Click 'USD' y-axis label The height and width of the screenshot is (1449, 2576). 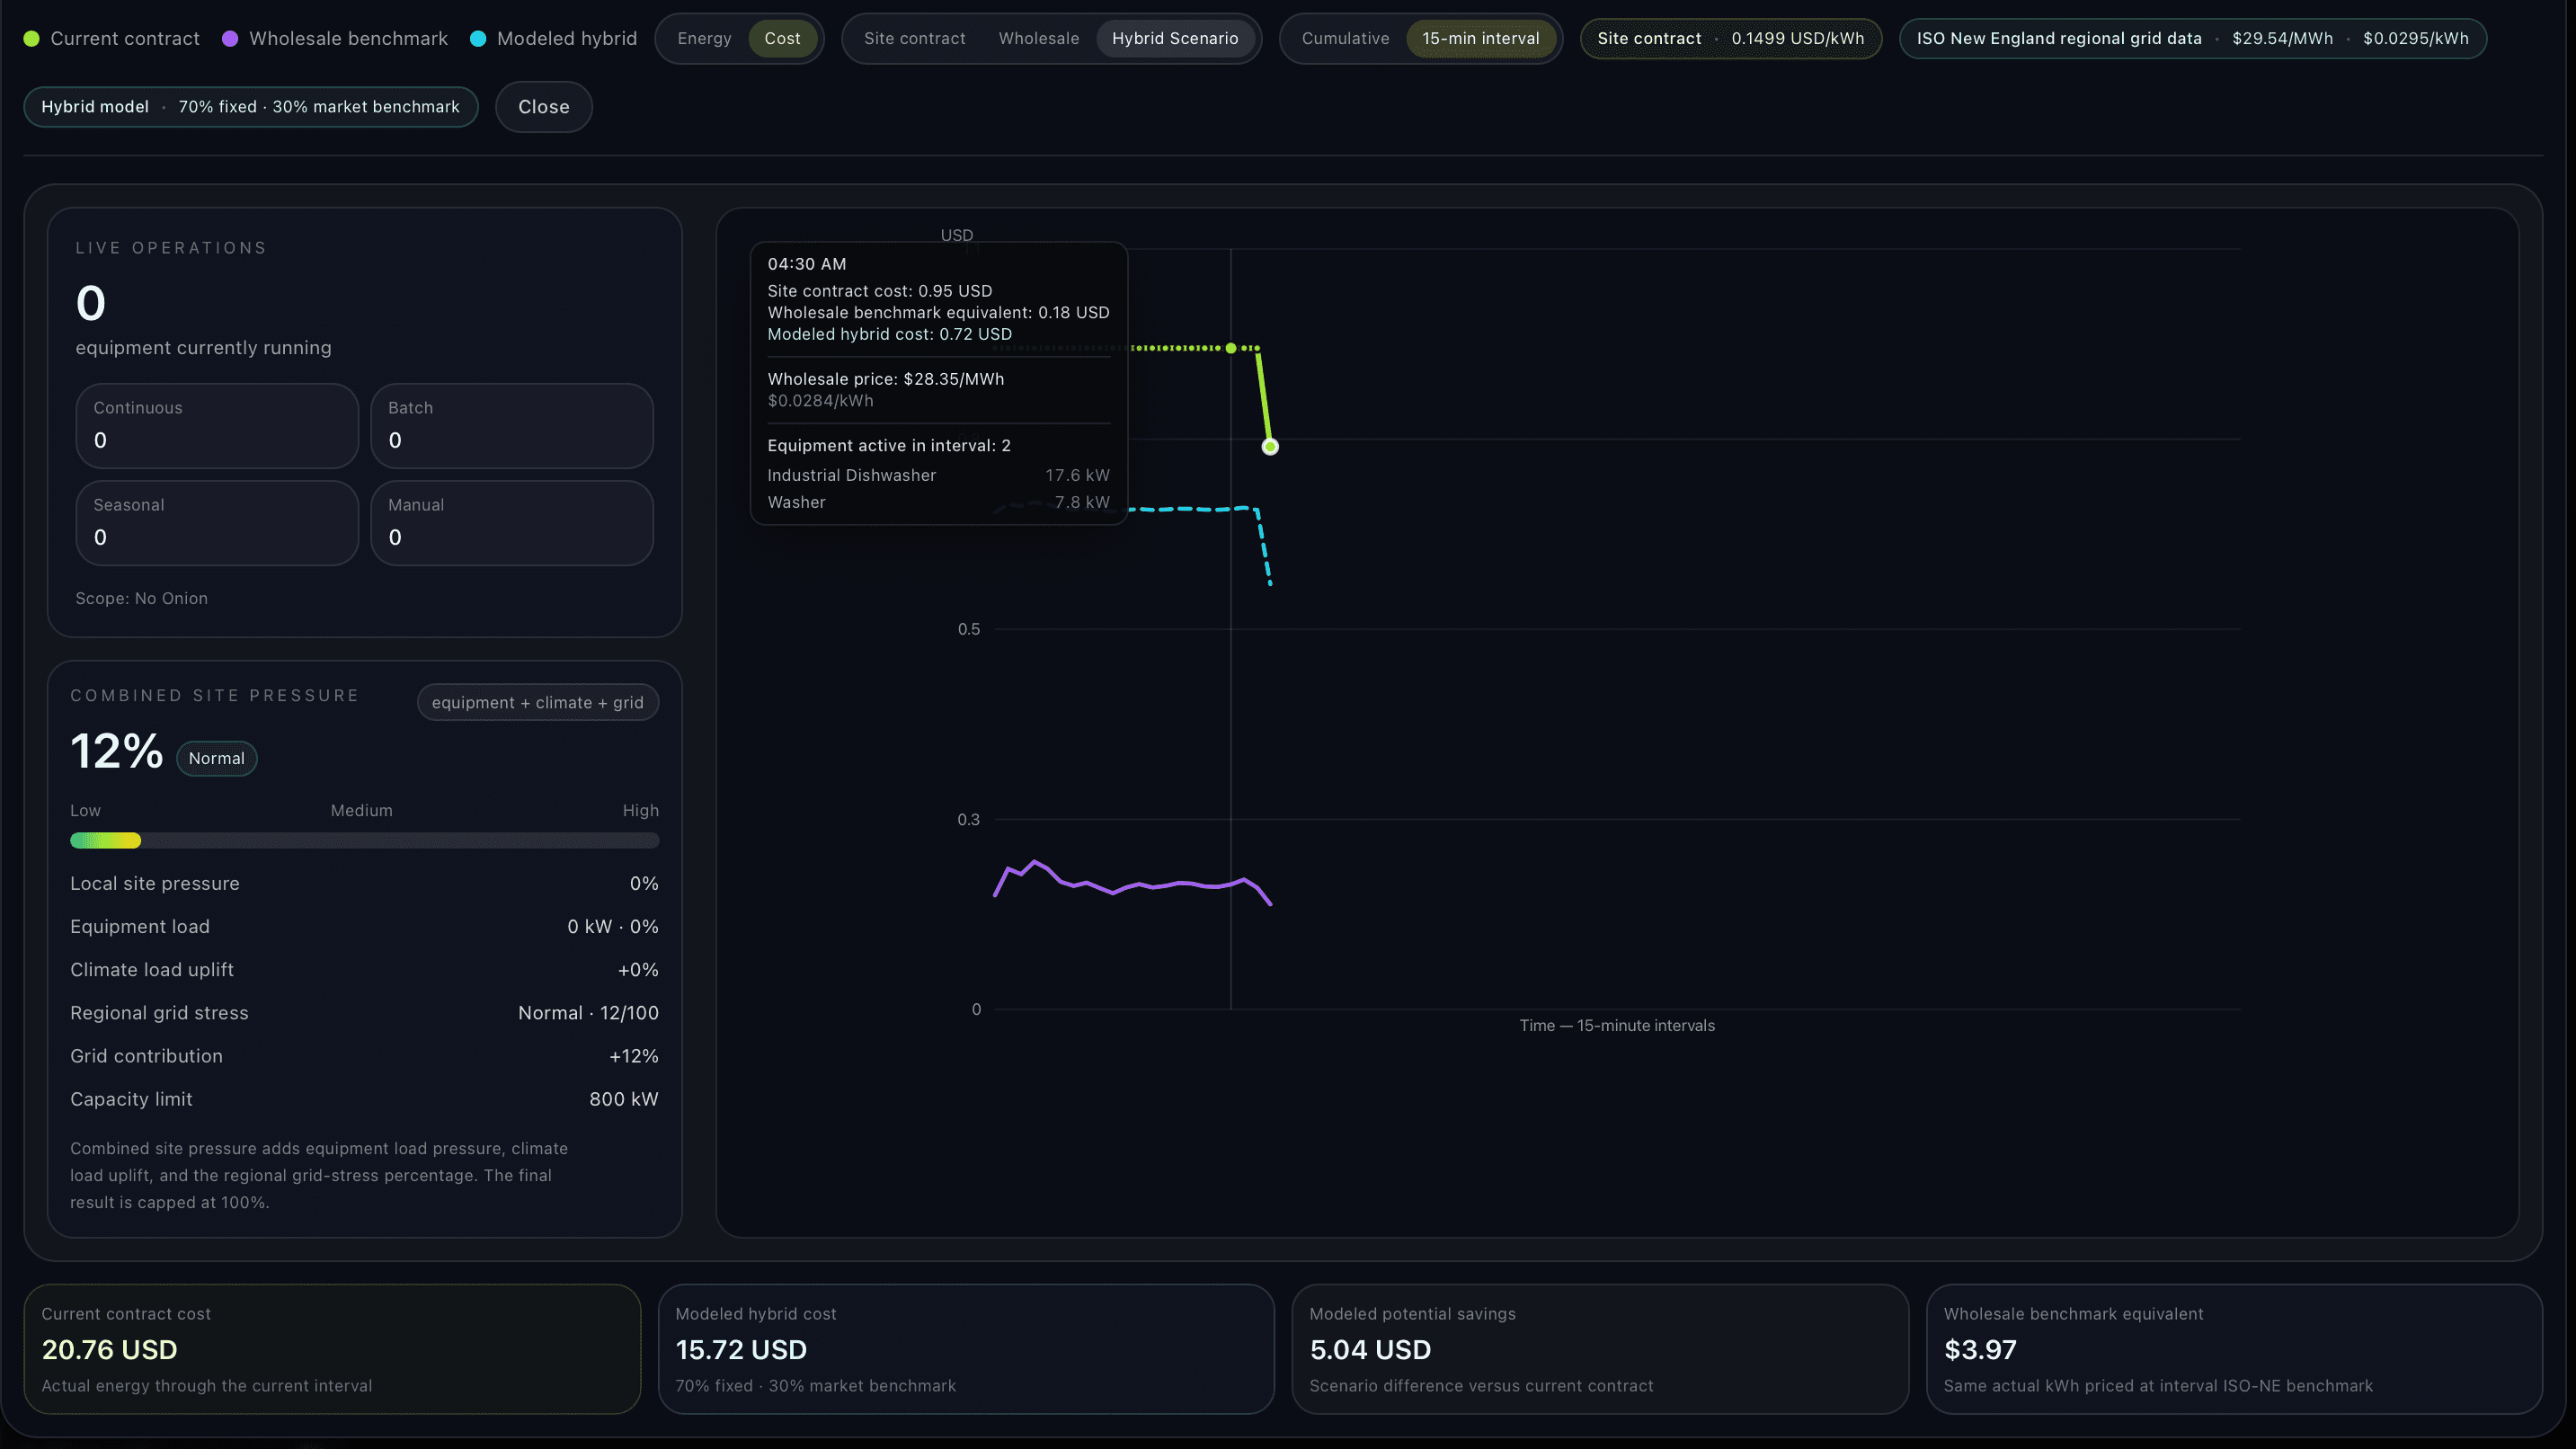[x=957, y=236]
